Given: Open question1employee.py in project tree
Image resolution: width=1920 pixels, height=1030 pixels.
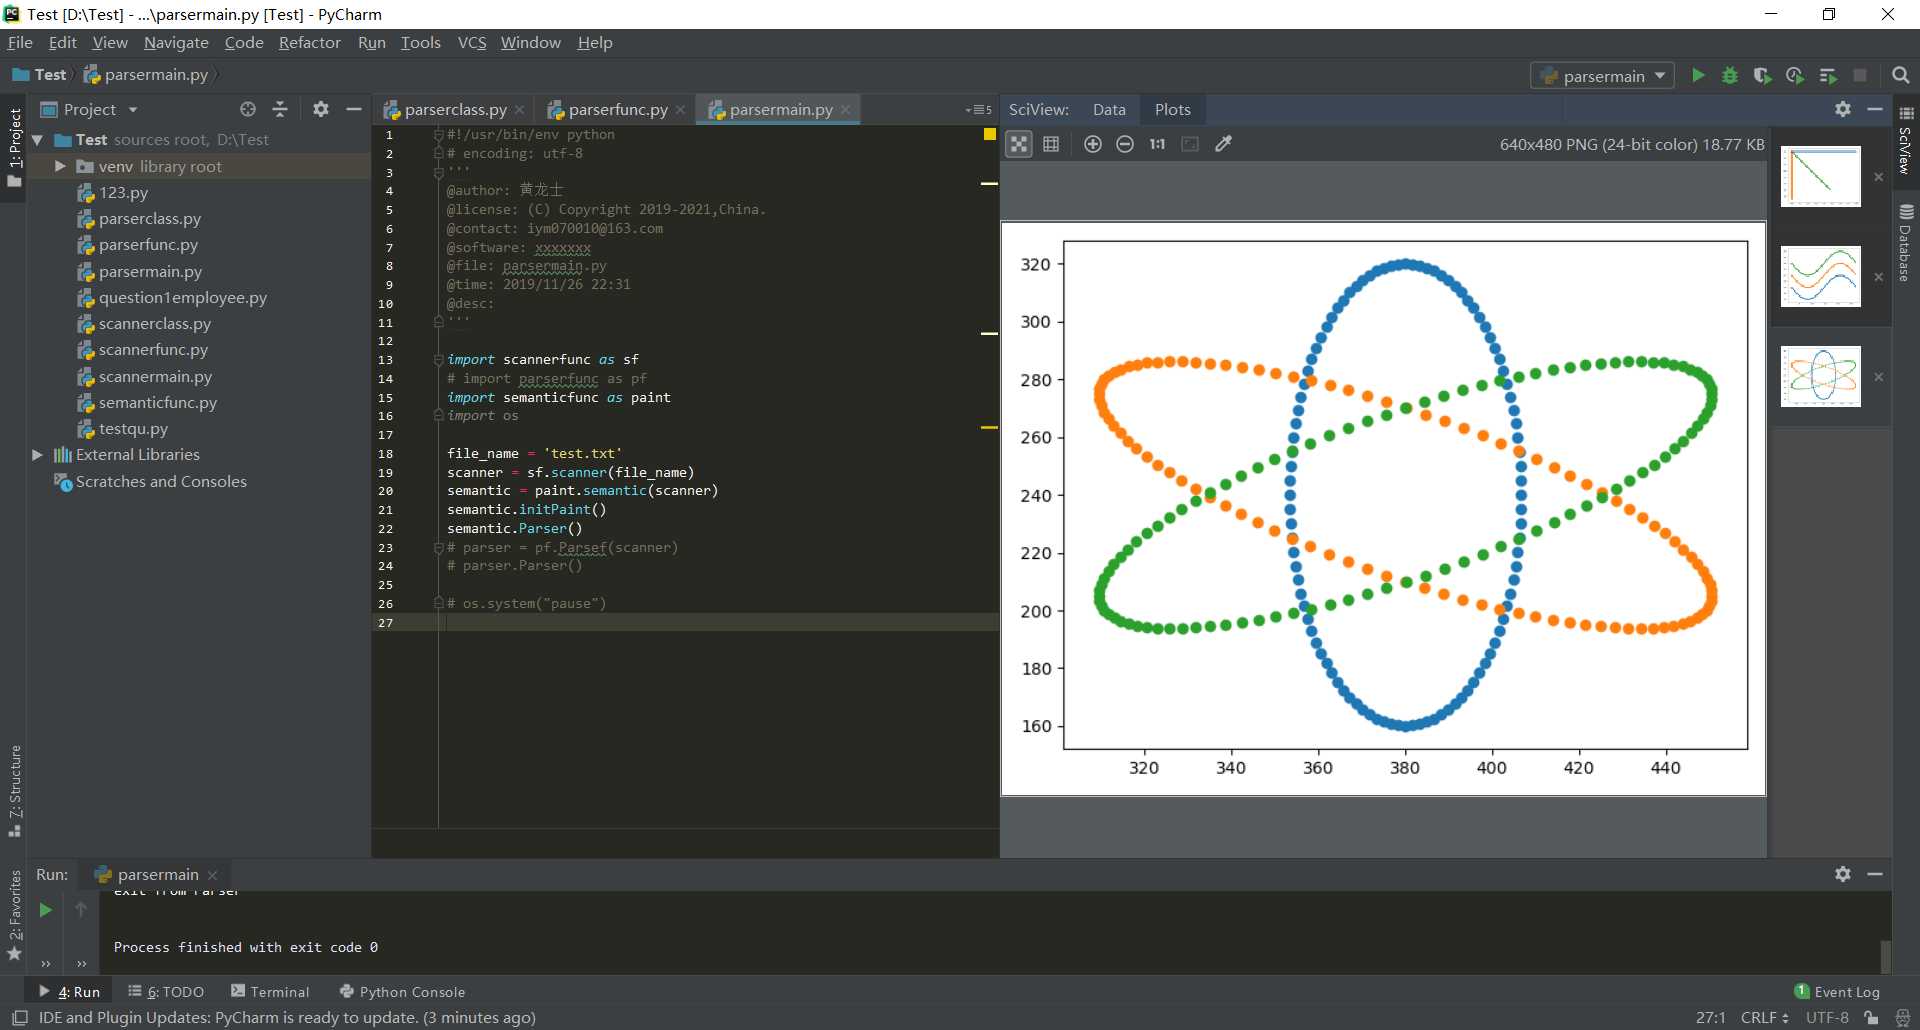Looking at the screenshot, I should 182,298.
